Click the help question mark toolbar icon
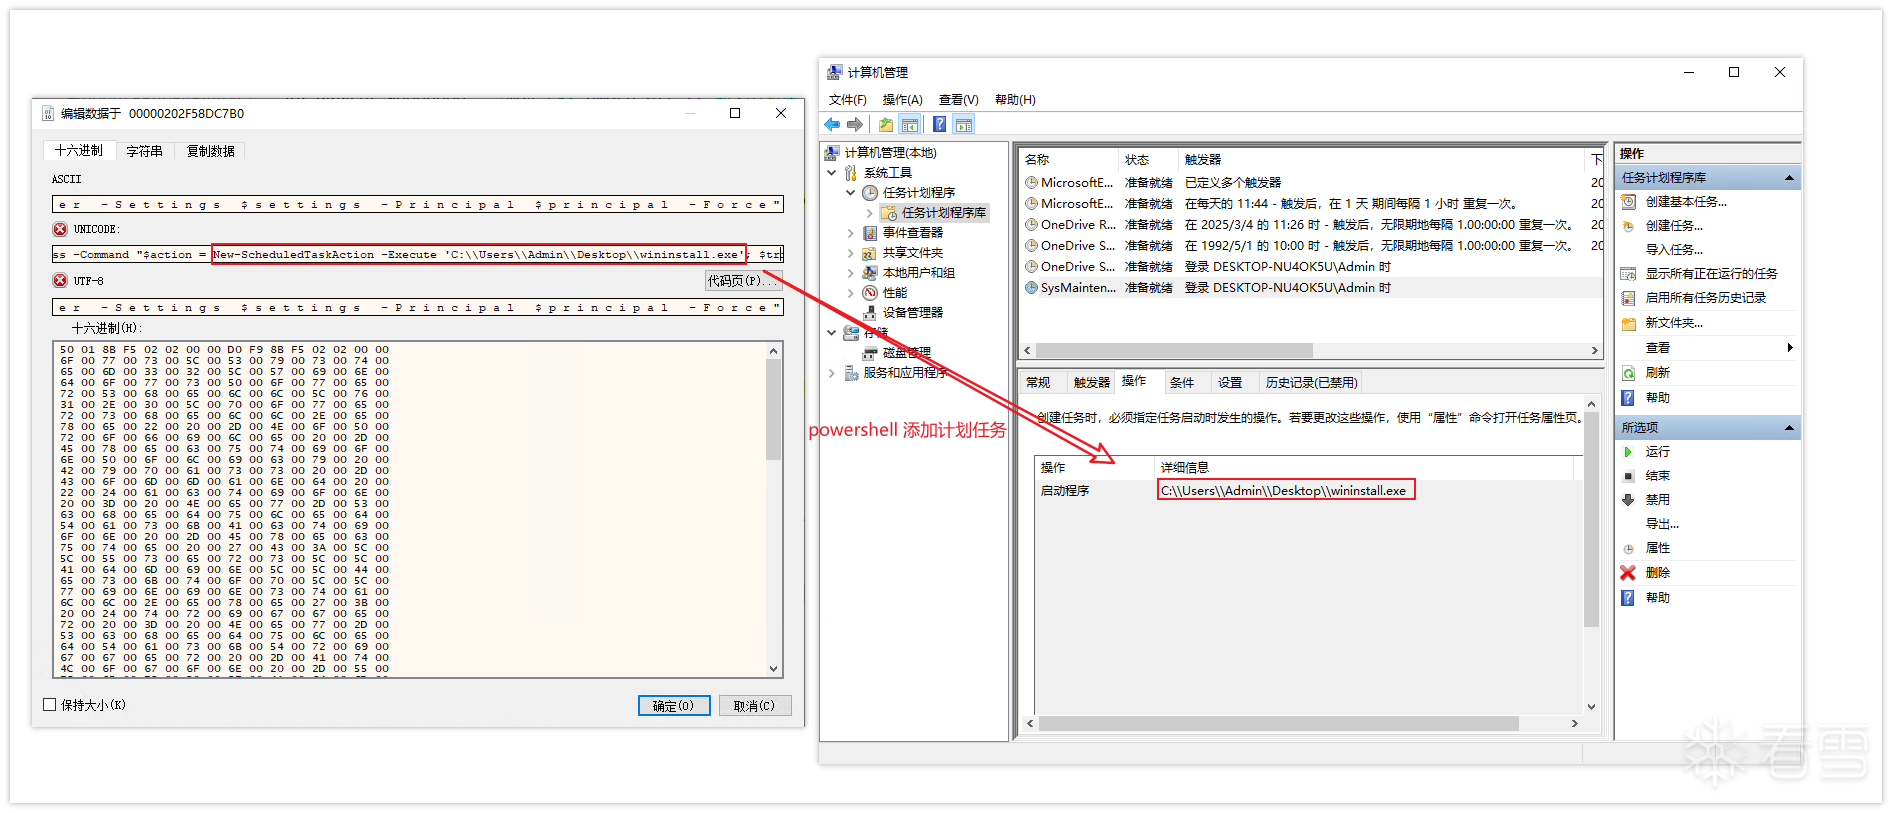The image size is (1892, 813). tap(939, 125)
